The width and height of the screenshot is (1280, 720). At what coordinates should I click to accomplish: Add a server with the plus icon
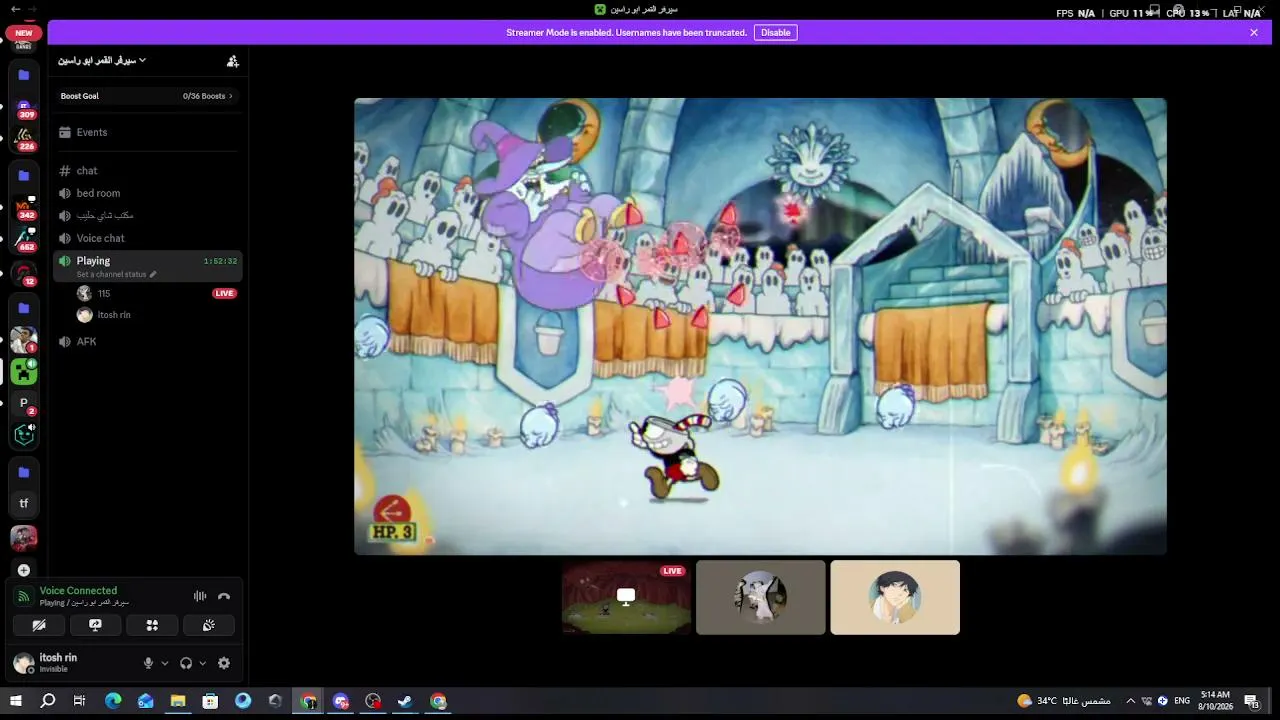pyautogui.click(x=24, y=571)
